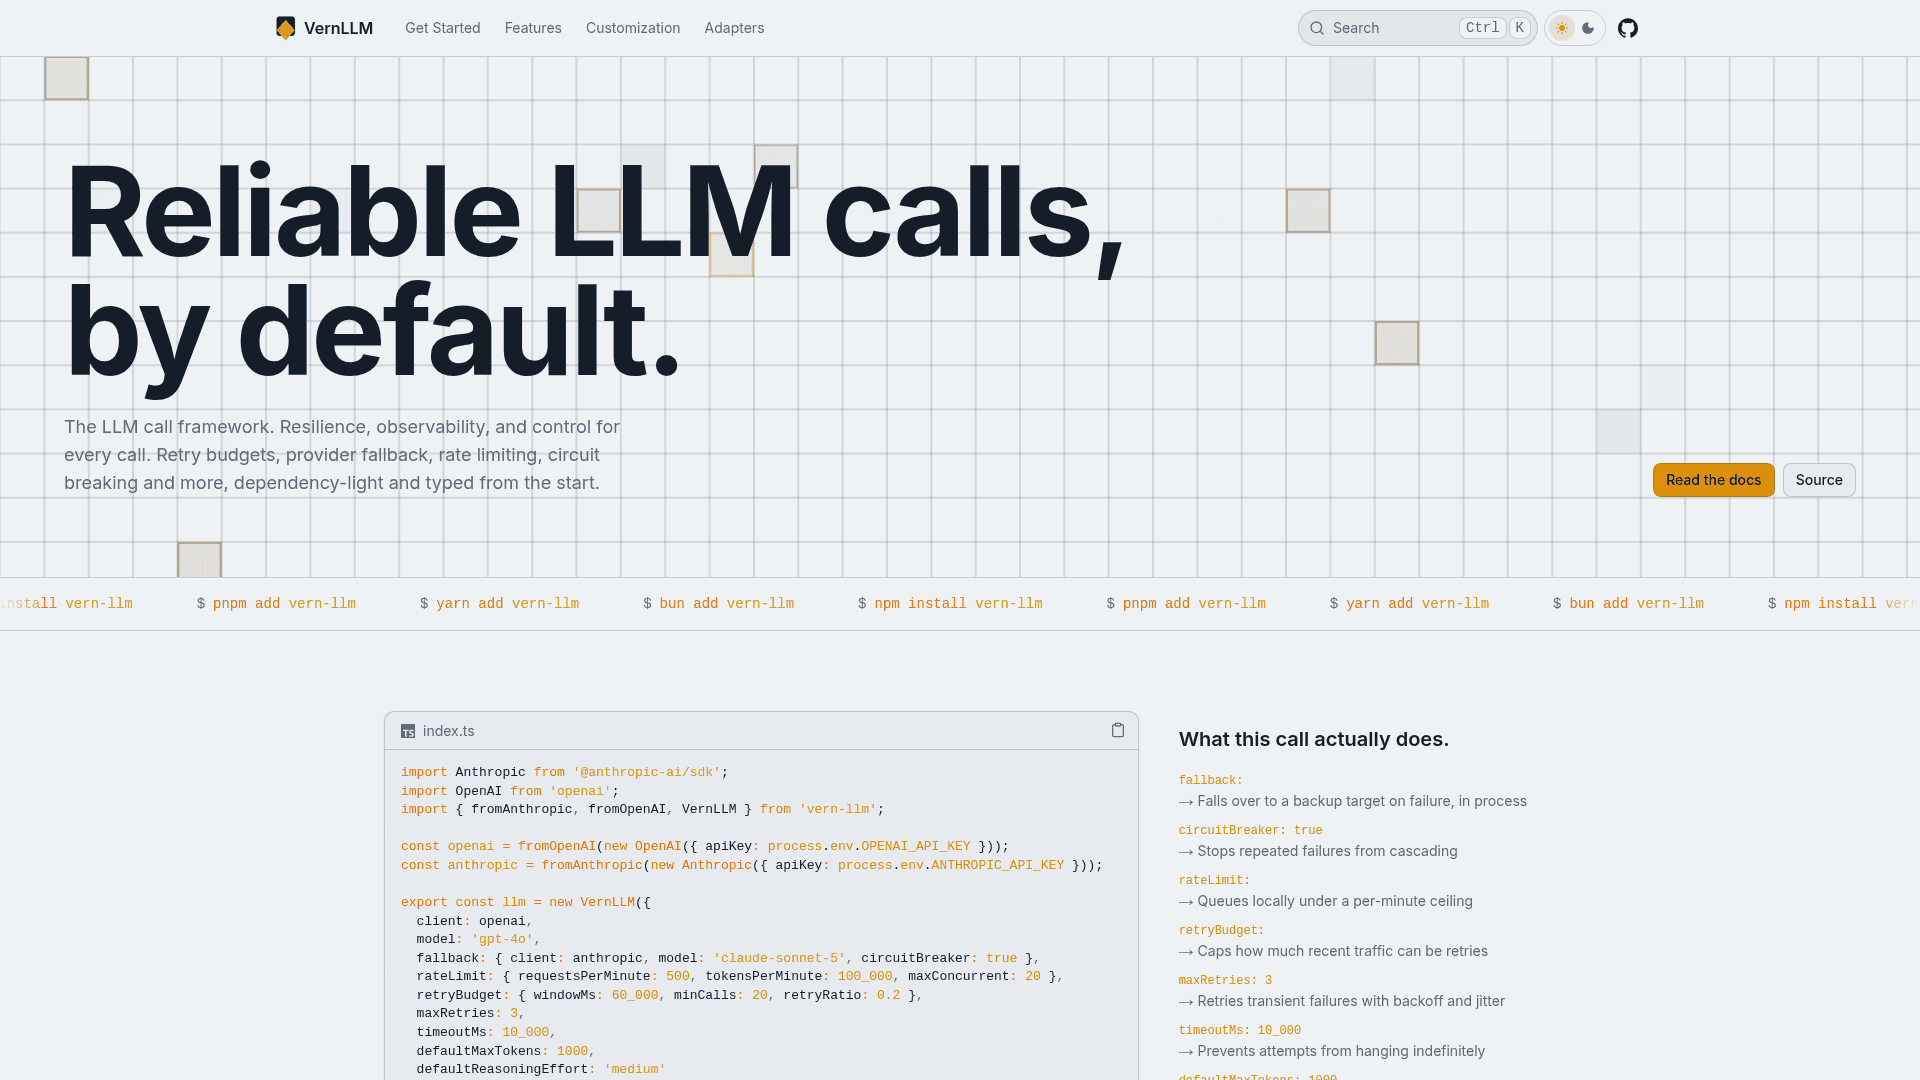Image resolution: width=1920 pixels, height=1080 pixels.
Task: Open the GitHub repository icon
Action: pos(1628,28)
